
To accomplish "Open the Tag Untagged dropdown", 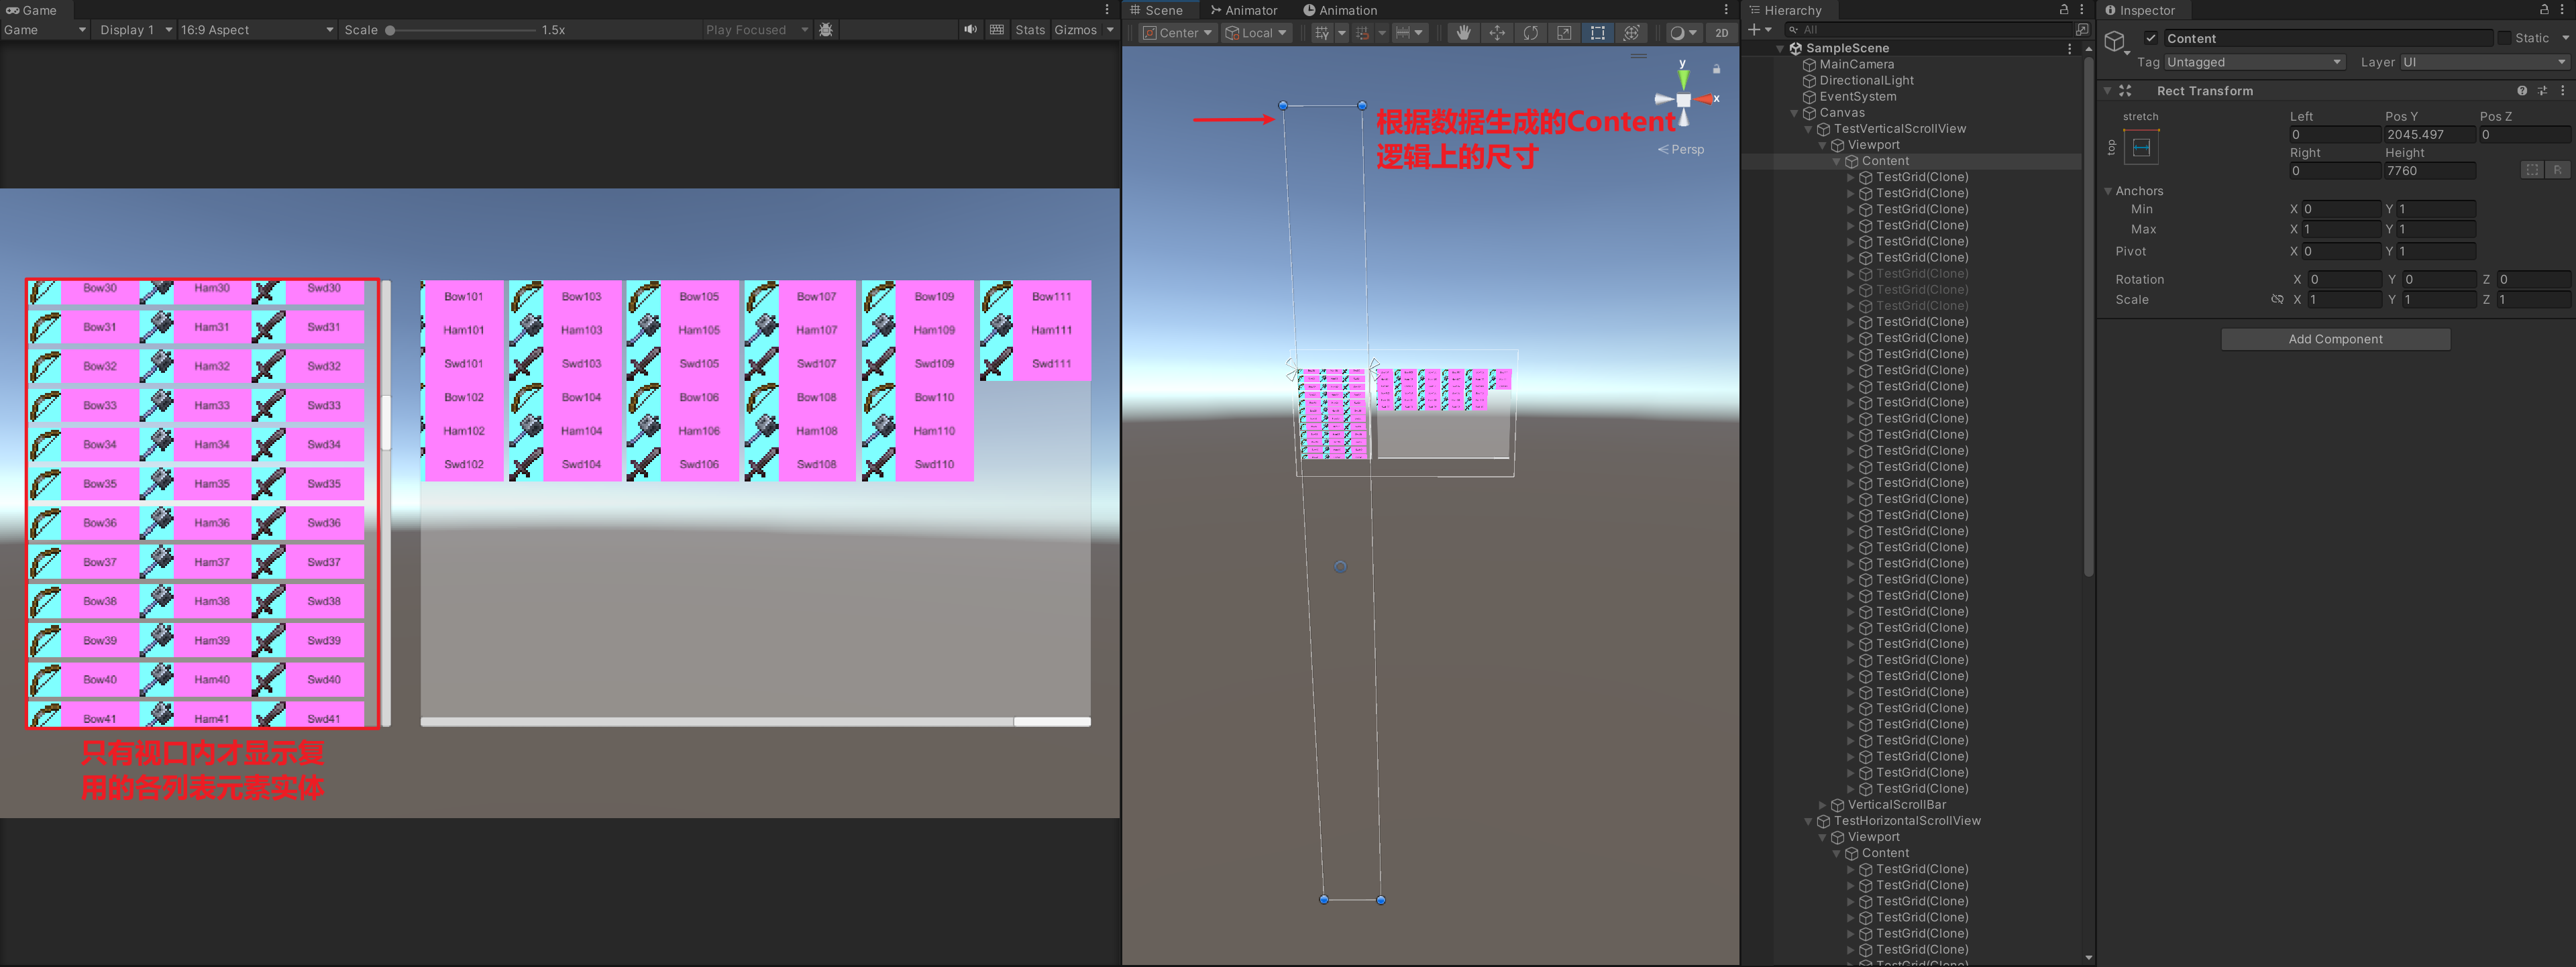I will click(x=2254, y=62).
